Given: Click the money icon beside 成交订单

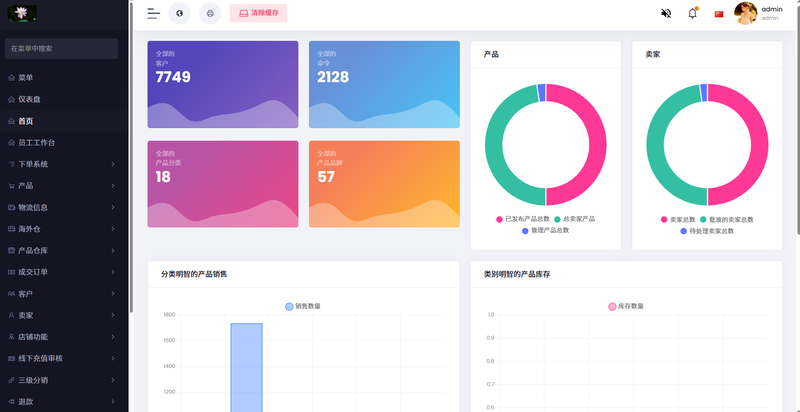Looking at the screenshot, I should [x=11, y=272].
